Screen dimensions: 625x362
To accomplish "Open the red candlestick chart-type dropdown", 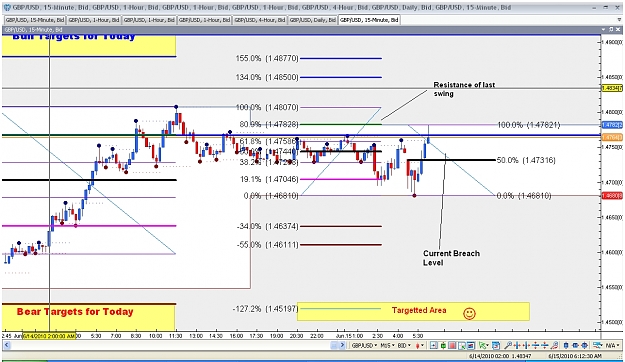I will 420,345.
